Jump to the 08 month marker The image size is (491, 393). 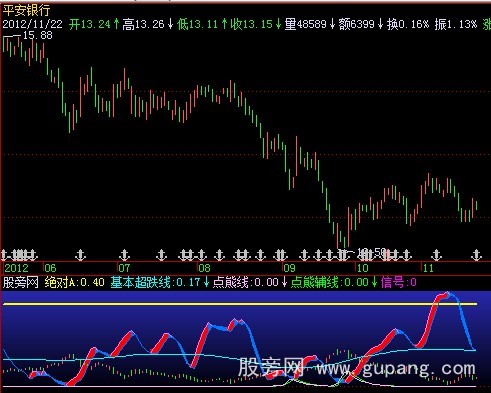pos(204,268)
